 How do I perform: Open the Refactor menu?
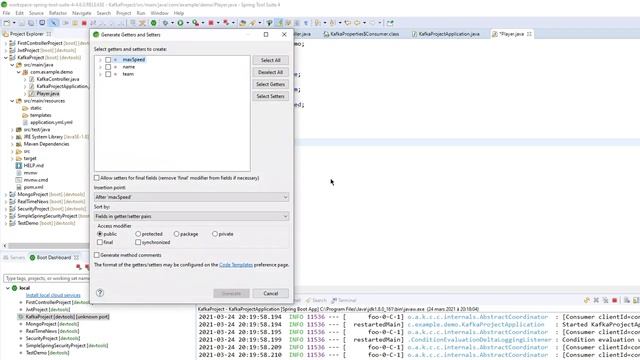pos(58,13)
